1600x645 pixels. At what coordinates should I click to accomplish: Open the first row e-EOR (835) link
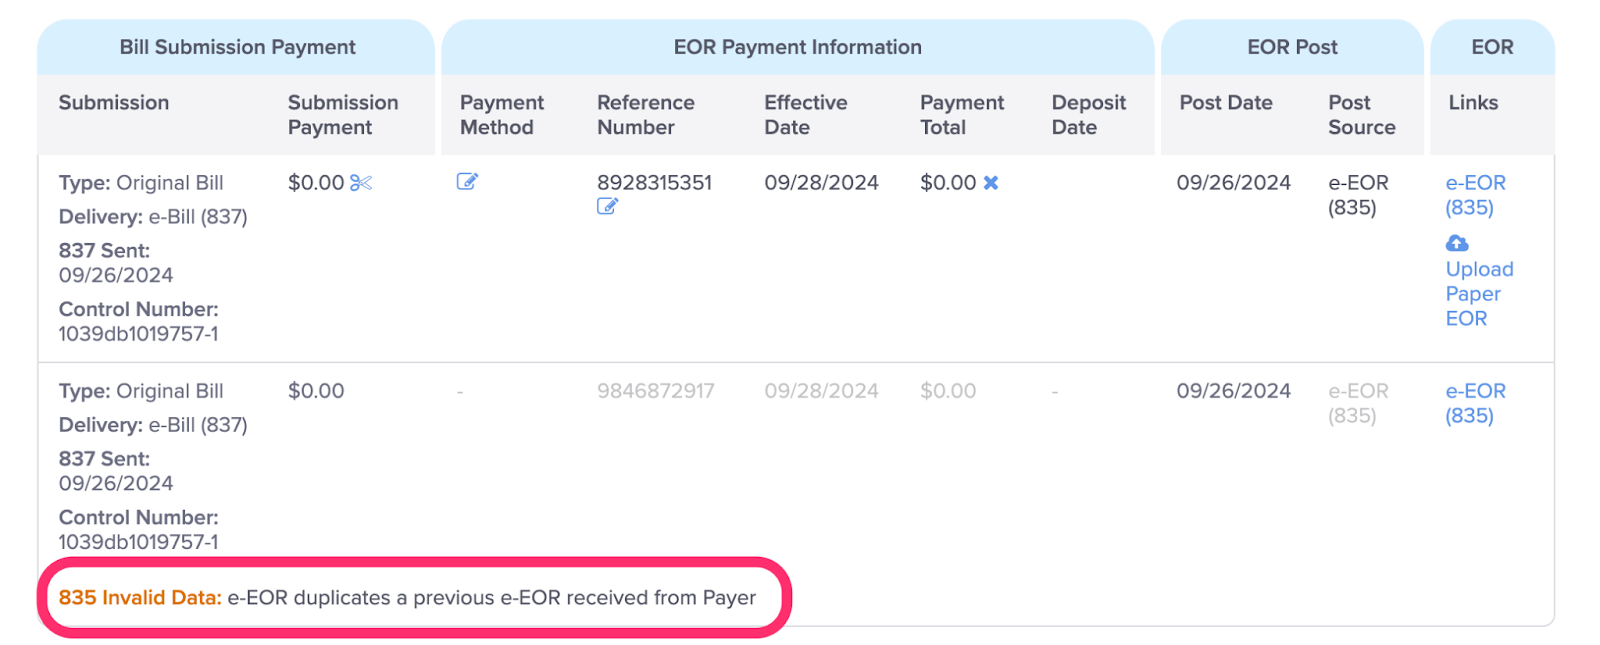(x=1475, y=195)
